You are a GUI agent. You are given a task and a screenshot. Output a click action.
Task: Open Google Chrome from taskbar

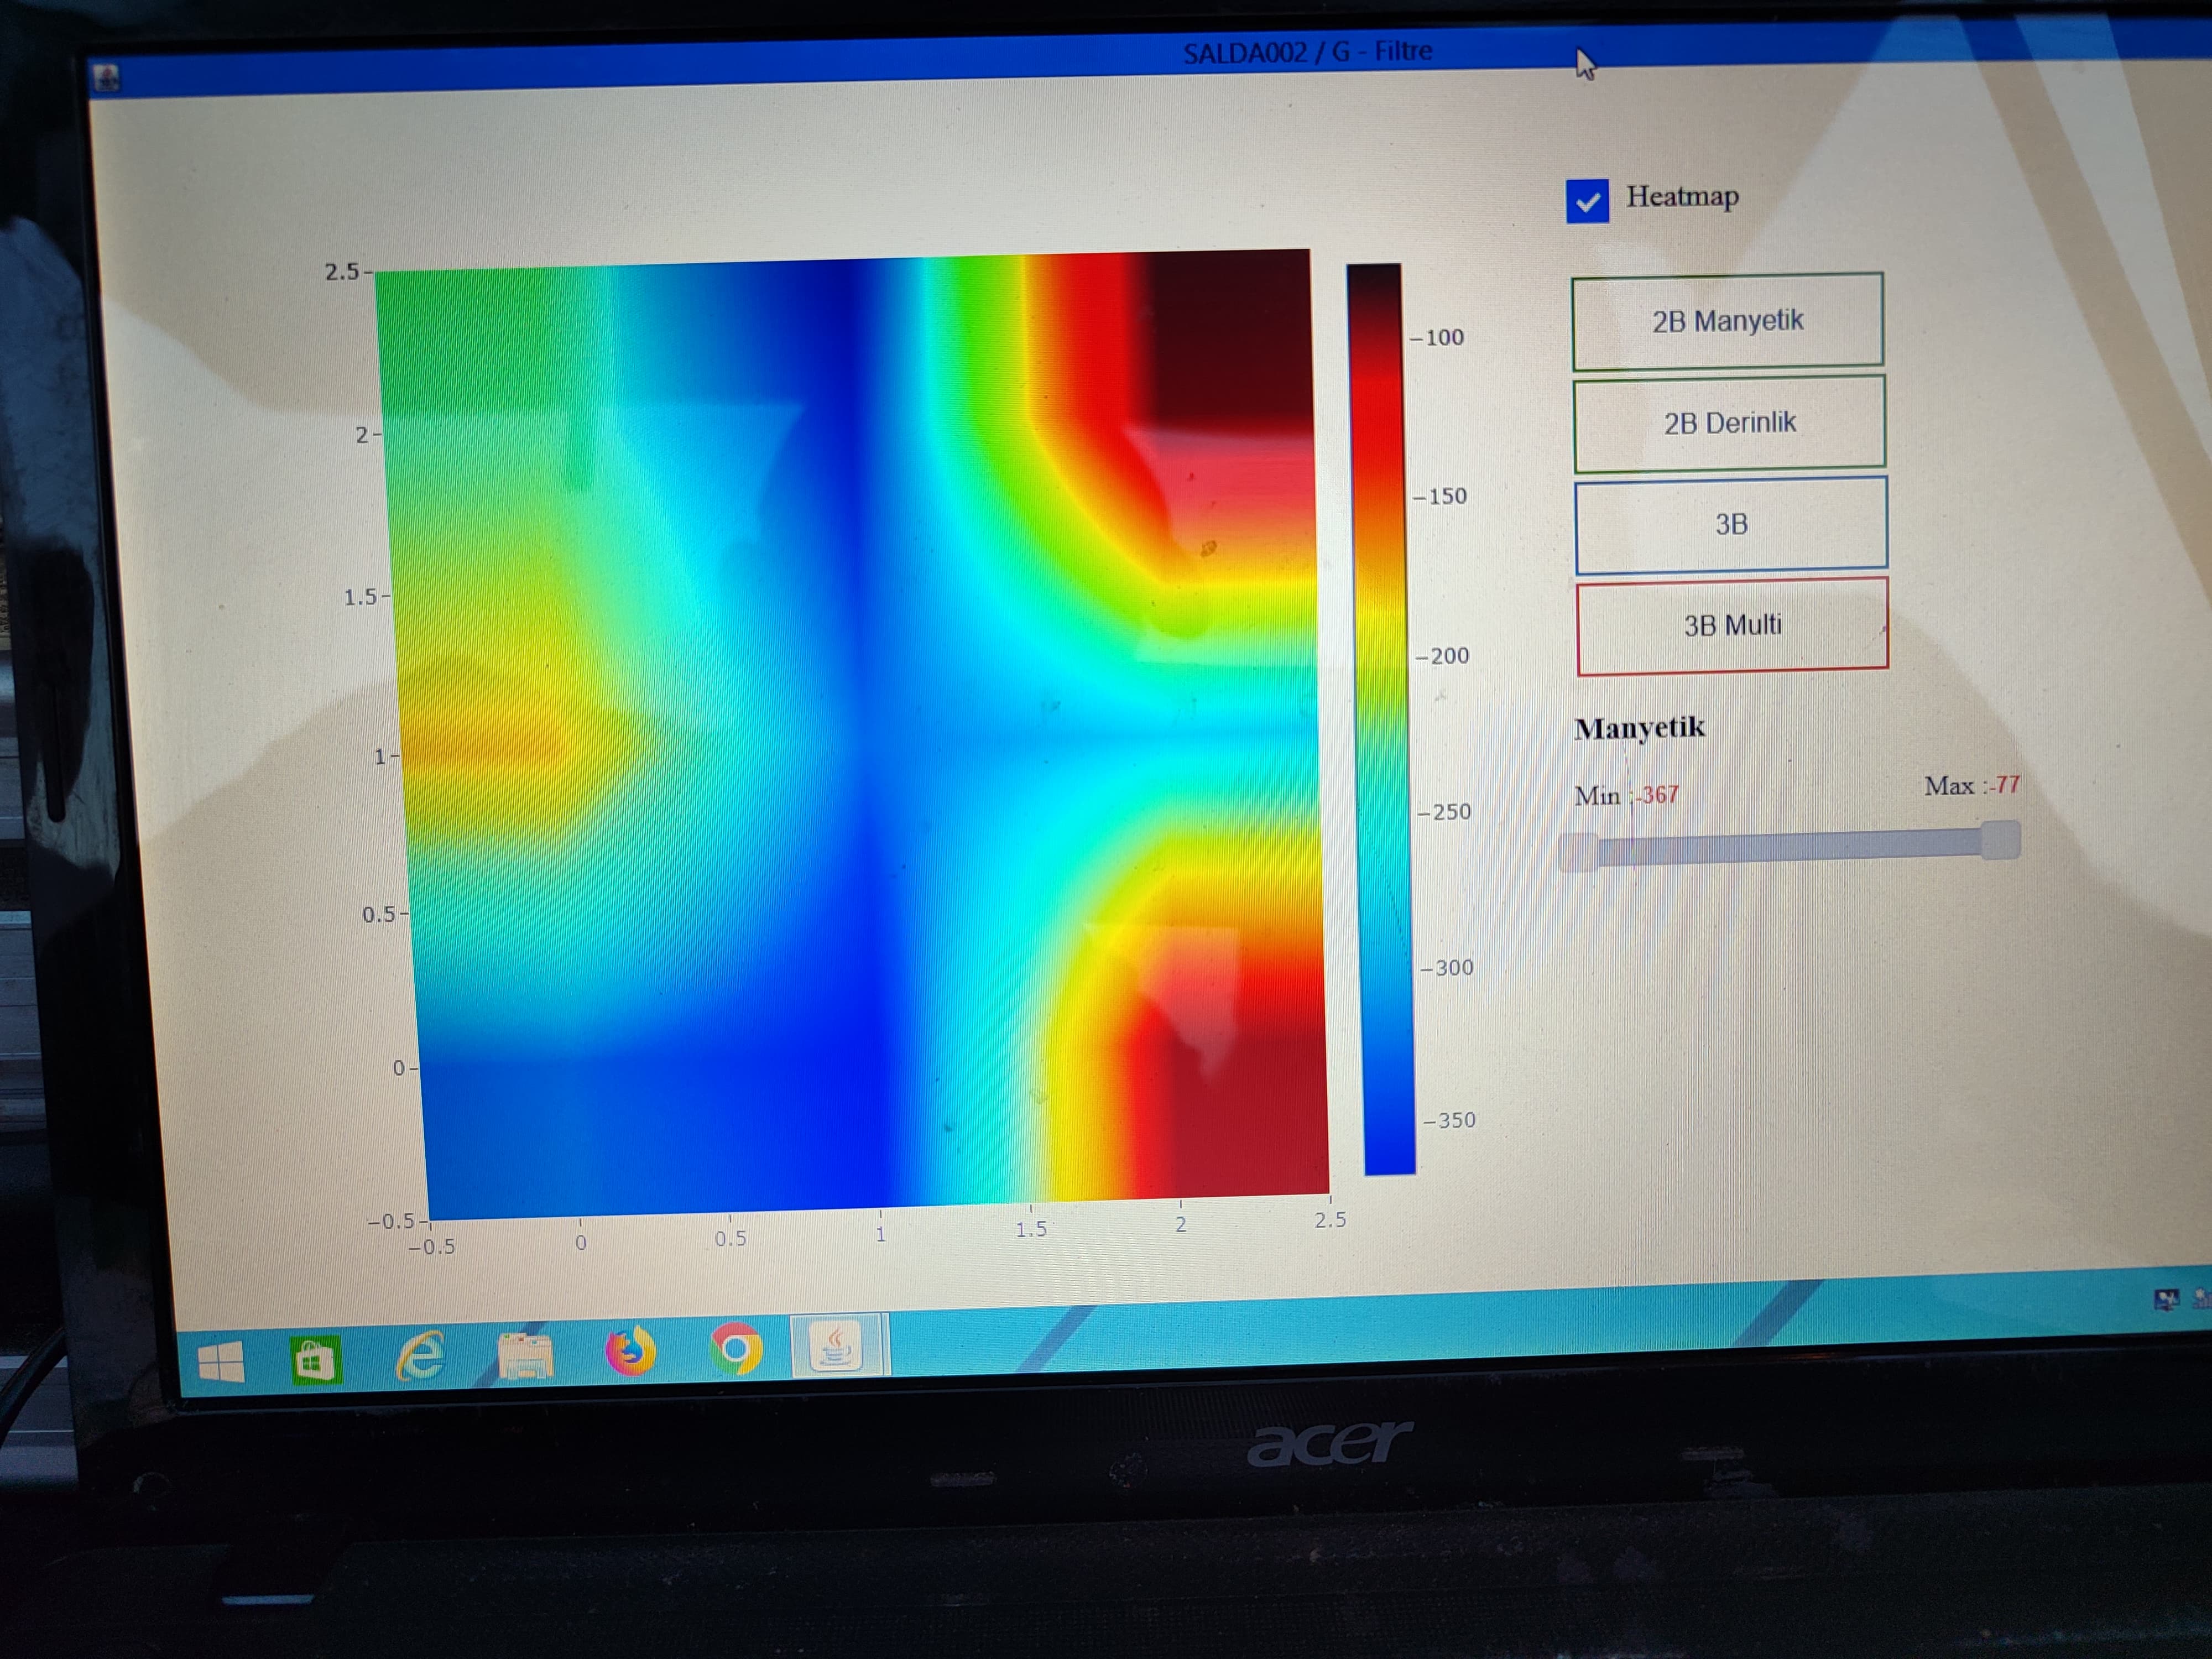(x=736, y=1350)
